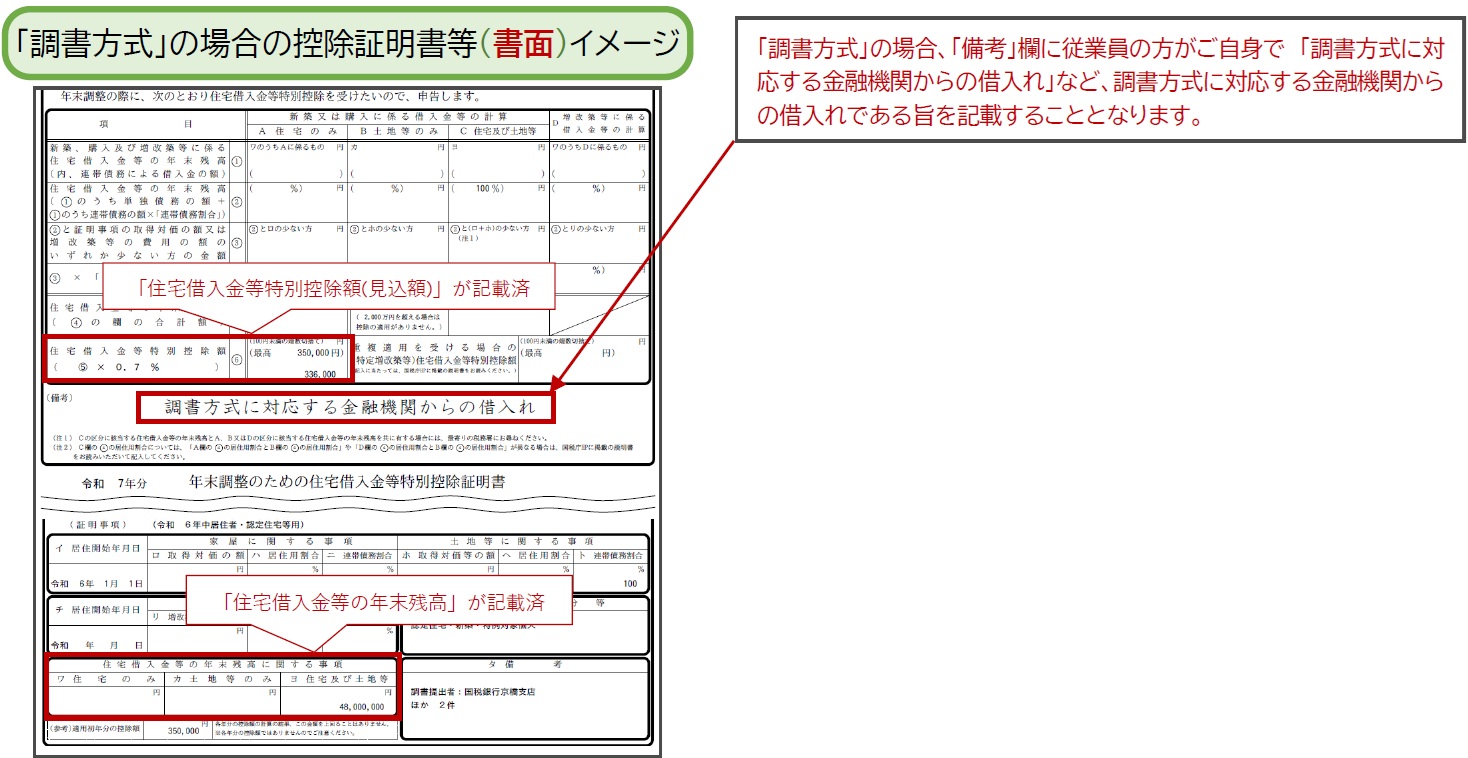Viewport: 1468px width, 758px height.
Task: Click the 調書提出者:国税銀行京橋支店 remark text
Action: [x=472, y=692]
